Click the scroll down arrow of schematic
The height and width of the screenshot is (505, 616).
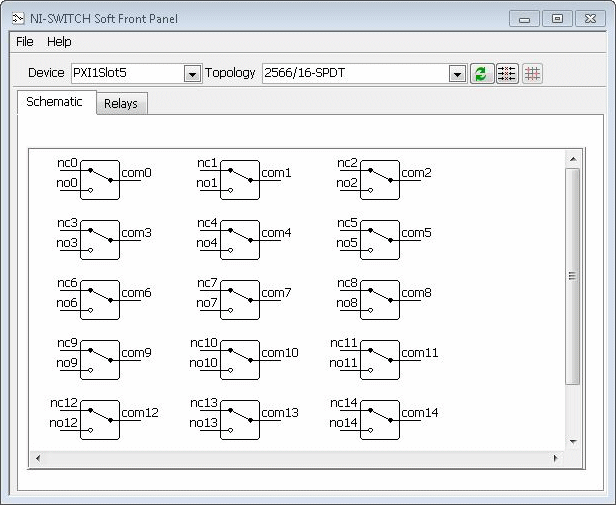572,441
